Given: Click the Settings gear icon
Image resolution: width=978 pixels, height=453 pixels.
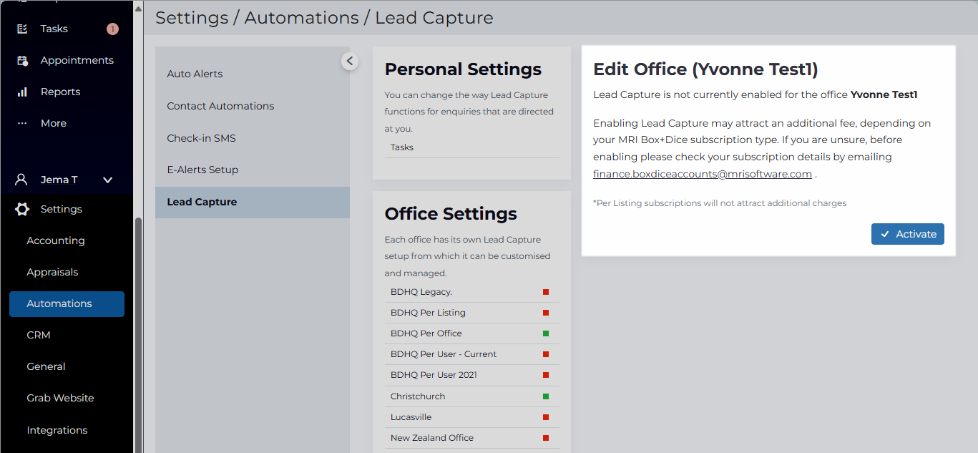Looking at the screenshot, I should pos(22,209).
